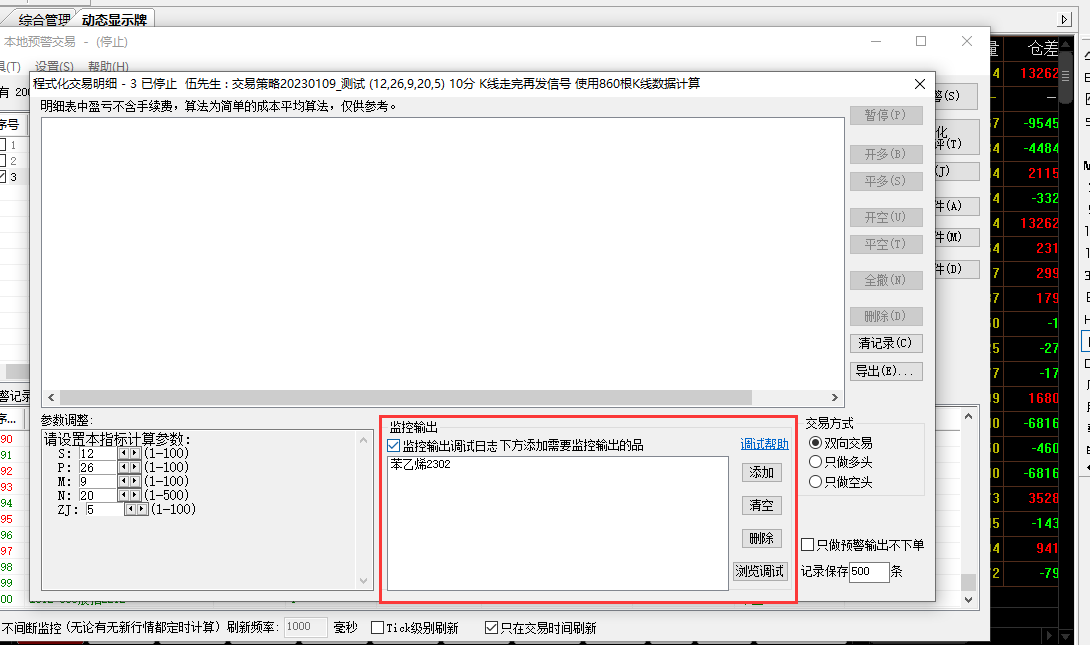Increase the N parameter with its right arrow
Screen dimensions: 1090x645
tap(135, 495)
